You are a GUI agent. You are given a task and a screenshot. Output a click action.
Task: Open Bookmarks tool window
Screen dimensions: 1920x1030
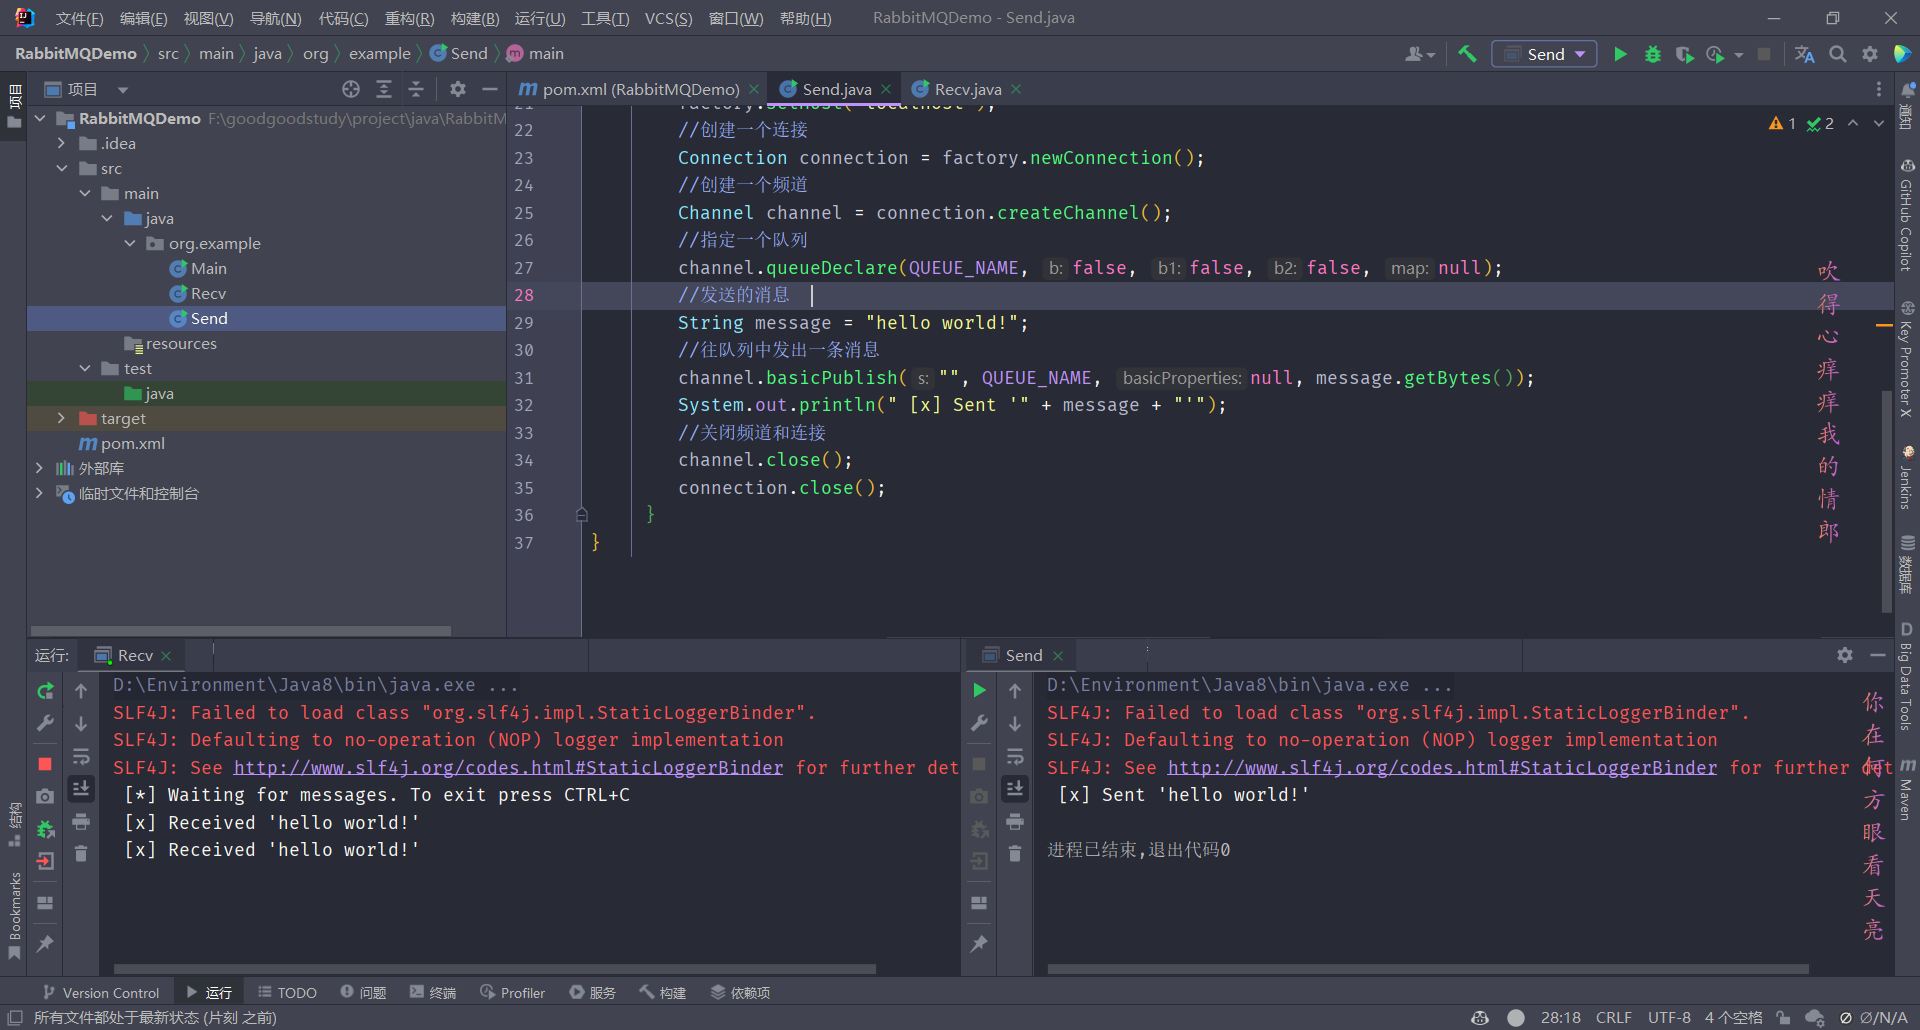click(x=14, y=915)
